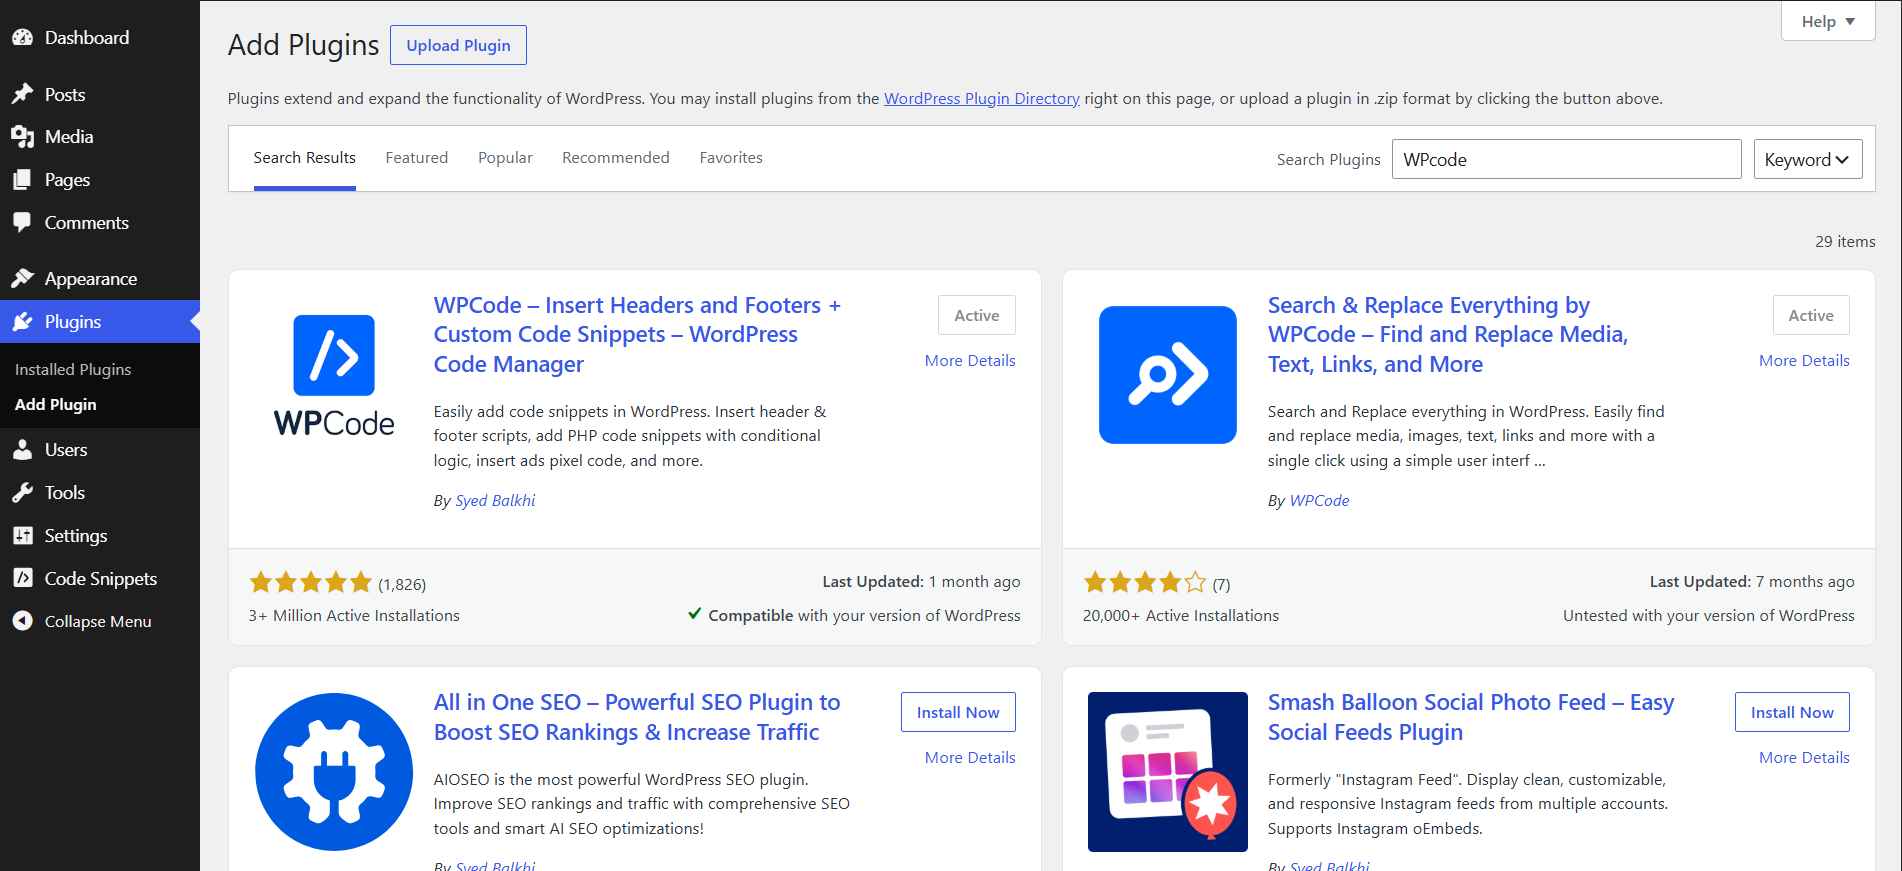Click the Posts pushpin icon
This screenshot has height=871, width=1902.
click(22, 94)
